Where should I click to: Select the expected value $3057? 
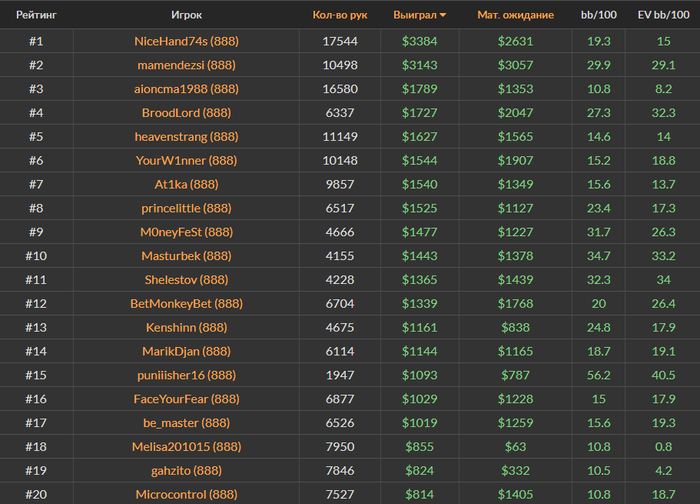[516, 65]
